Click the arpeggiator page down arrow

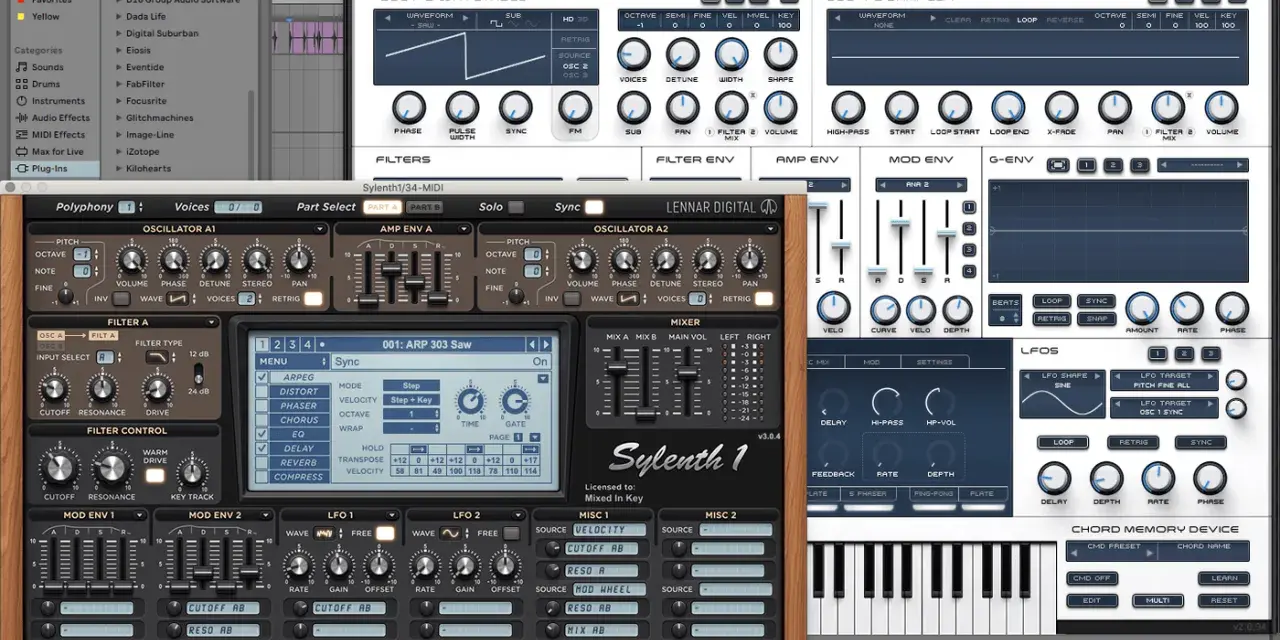[x=535, y=437]
